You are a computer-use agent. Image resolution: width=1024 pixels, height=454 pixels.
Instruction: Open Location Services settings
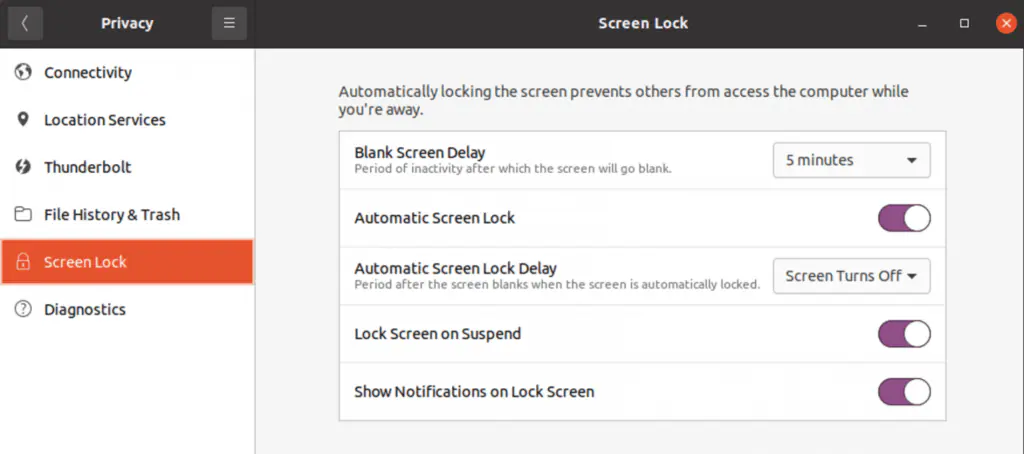(x=105, y=120)
